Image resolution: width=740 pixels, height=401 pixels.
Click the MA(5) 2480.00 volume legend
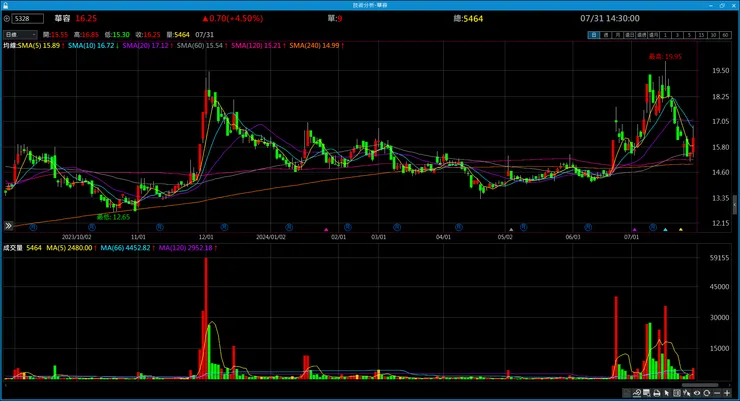(x=71, y=248)
